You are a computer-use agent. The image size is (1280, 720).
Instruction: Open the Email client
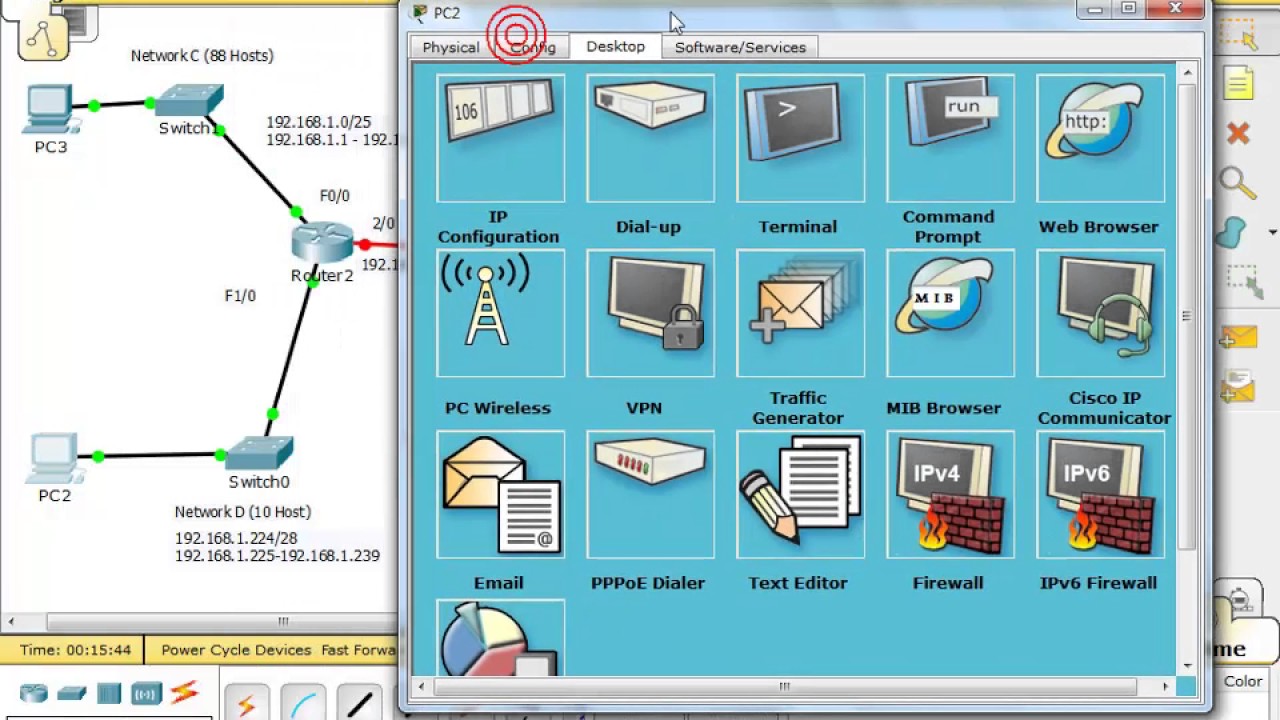coord(500,494)
